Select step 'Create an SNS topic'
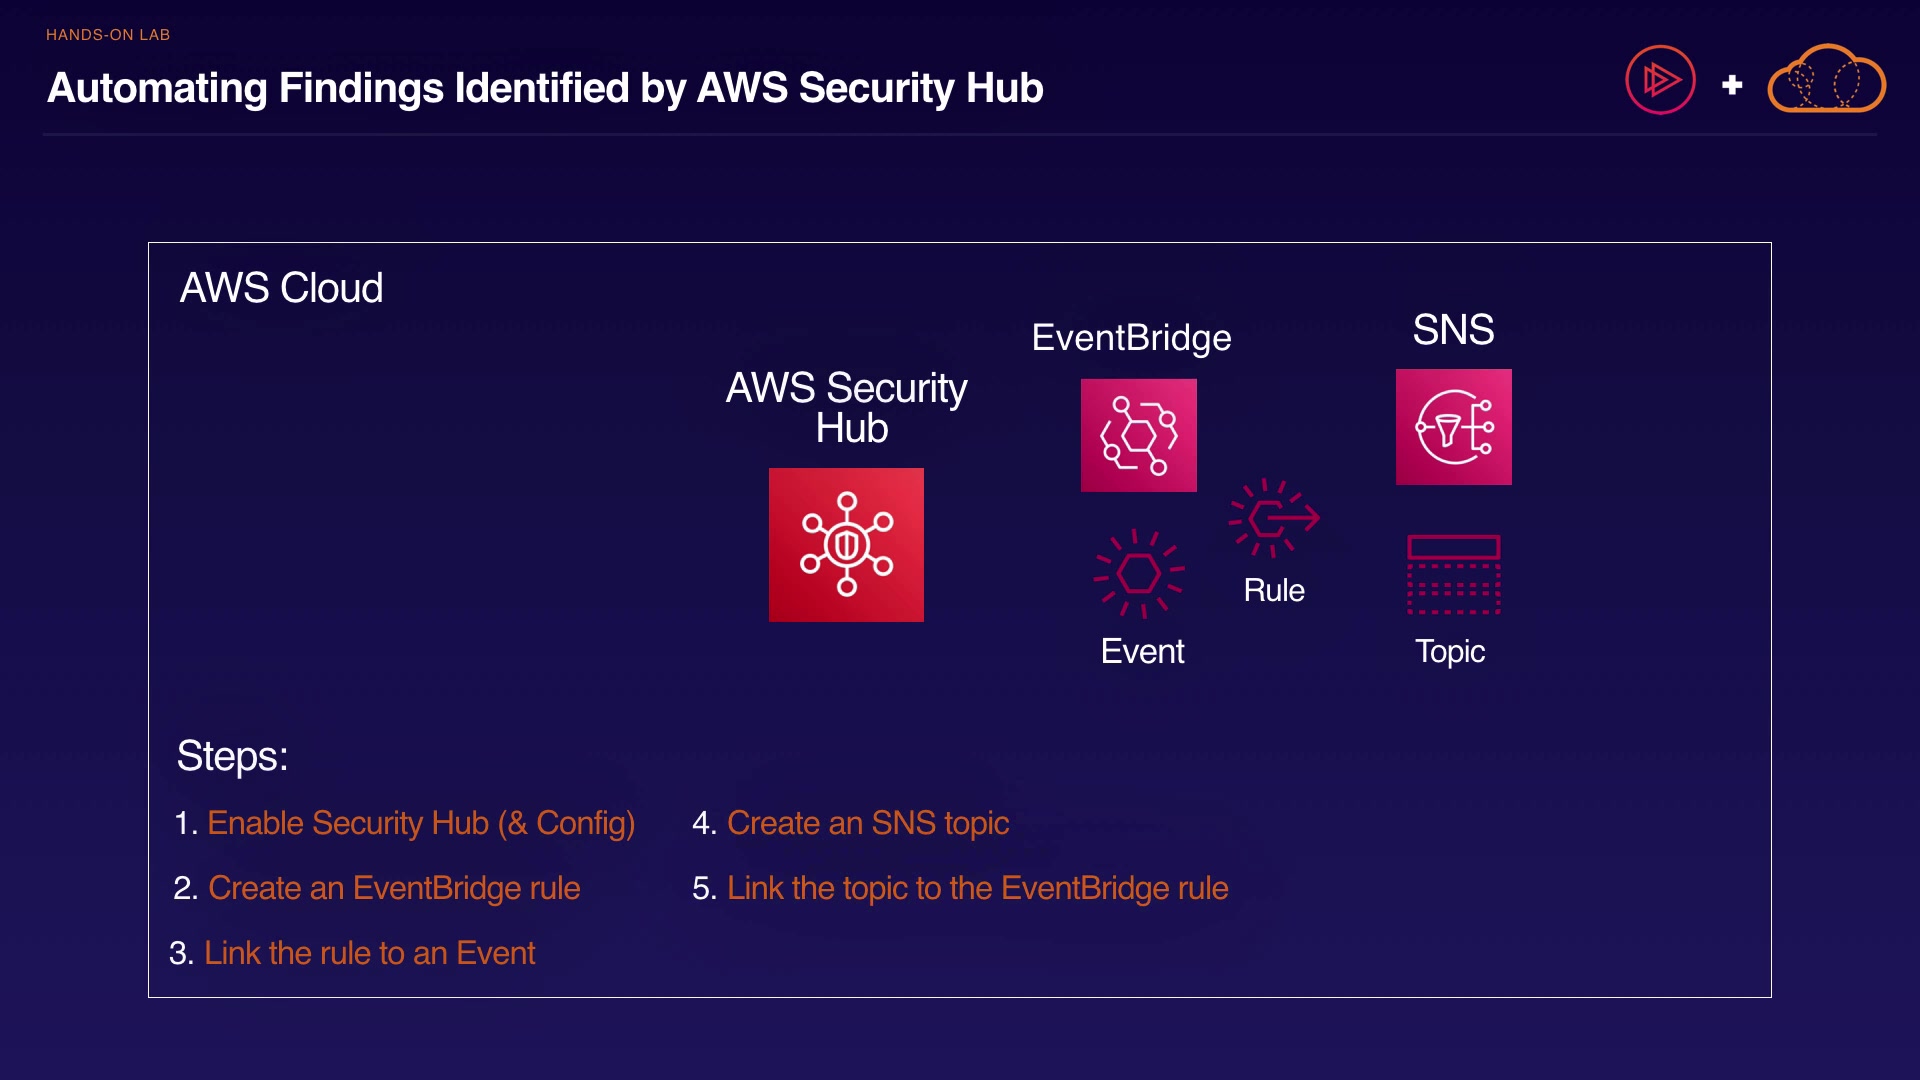Viewport: 1920px width, 1080px height. [x=867, y=823]
